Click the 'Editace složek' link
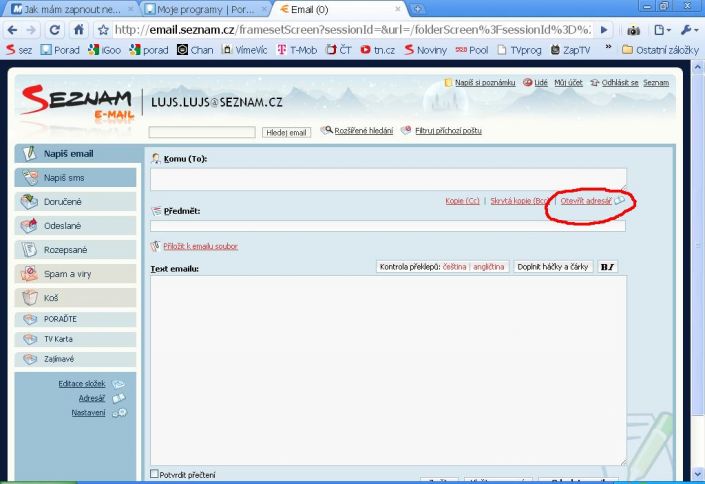Viewport: 705px width, 484px height. coord(82,384)
